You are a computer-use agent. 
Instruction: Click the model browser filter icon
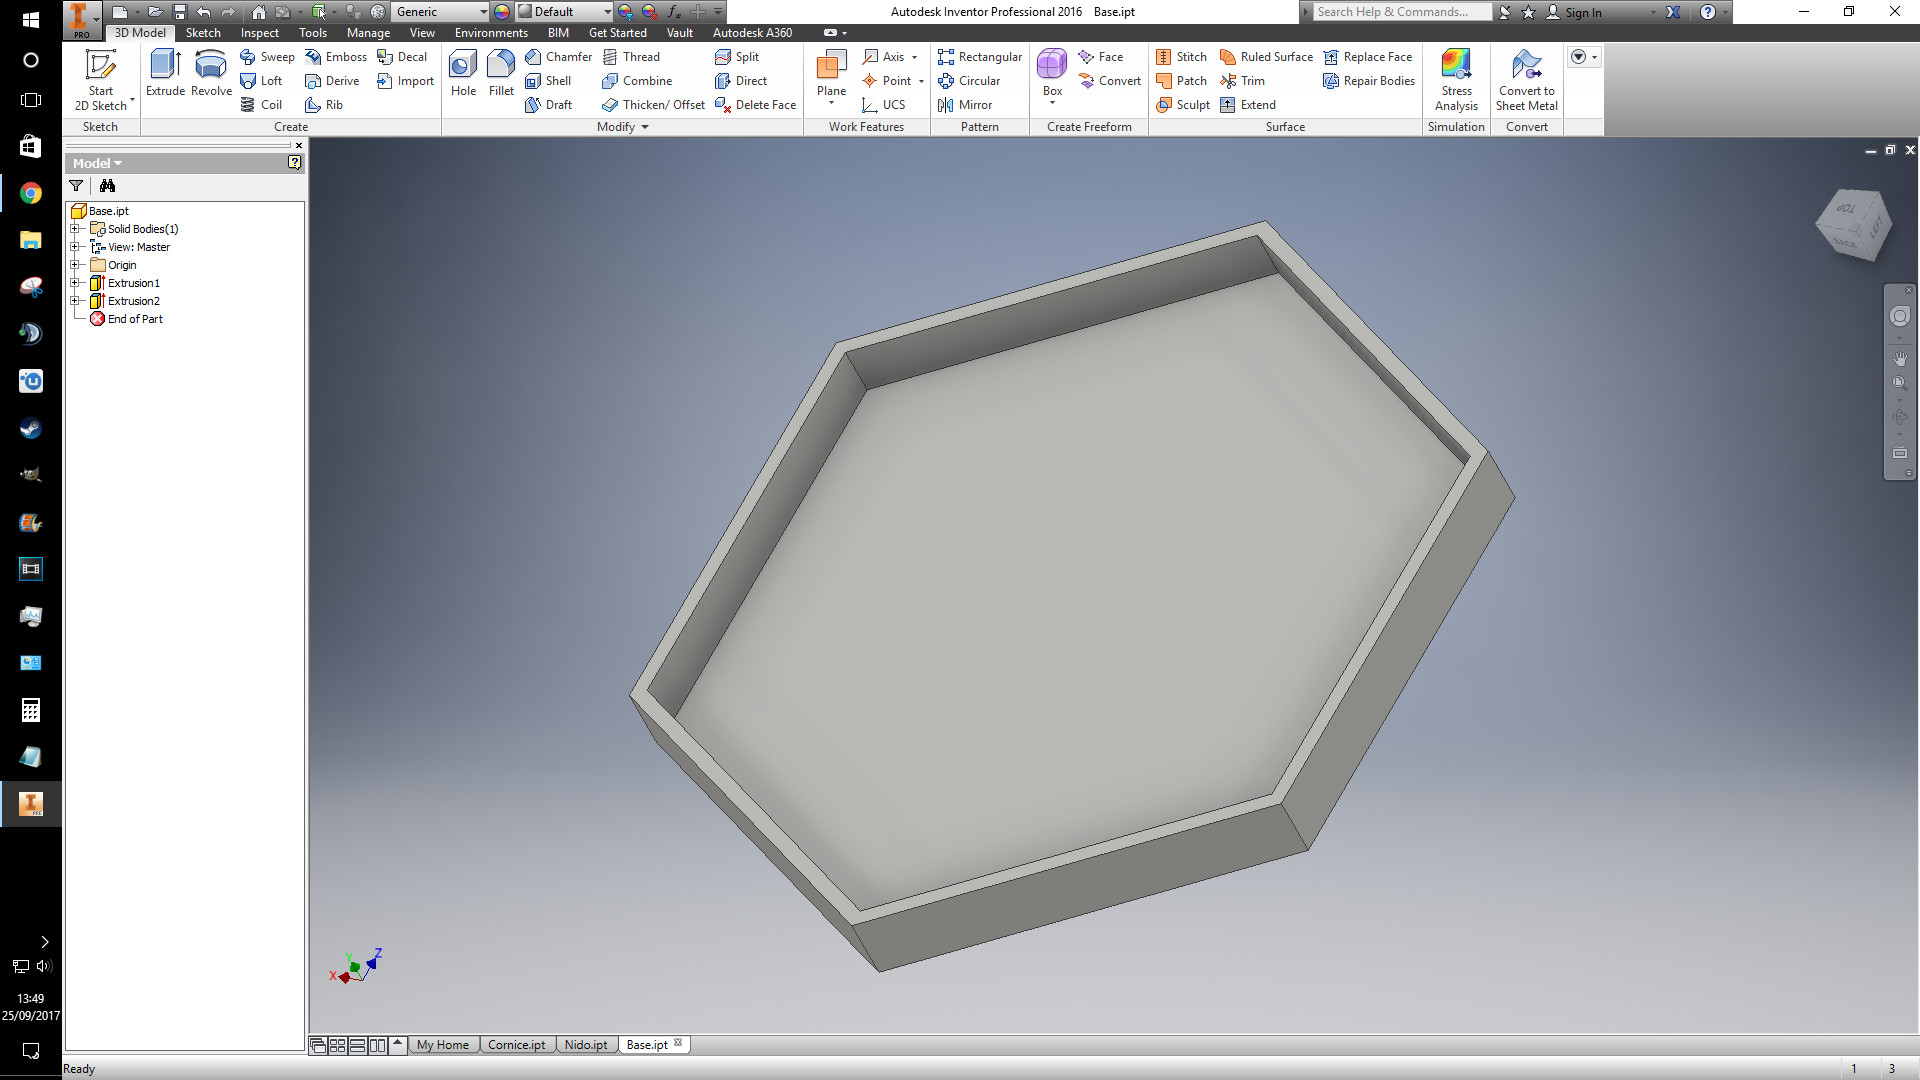pos(76,186)
